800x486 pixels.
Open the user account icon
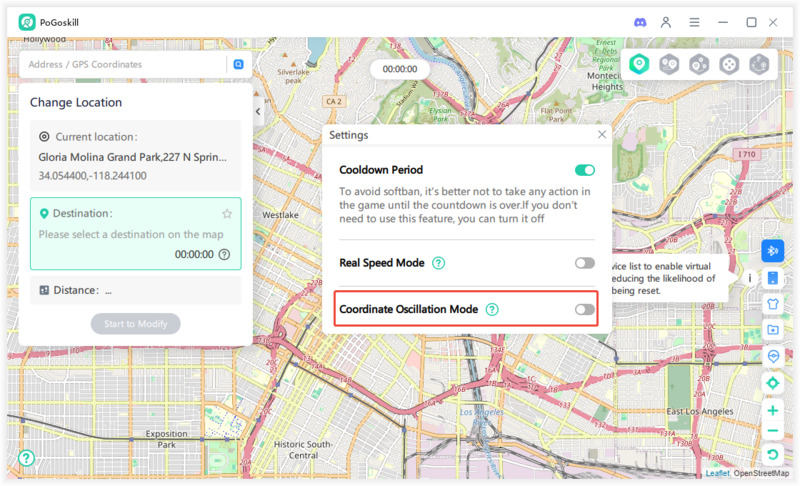coord(666,22)
